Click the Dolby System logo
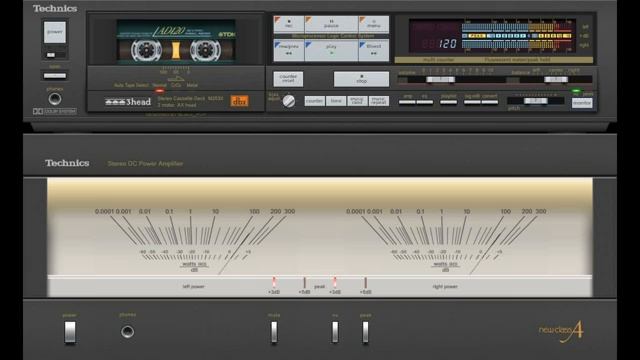Image resolution: width=640 pixels, height=360 pixels. click(x=55, y=111)
